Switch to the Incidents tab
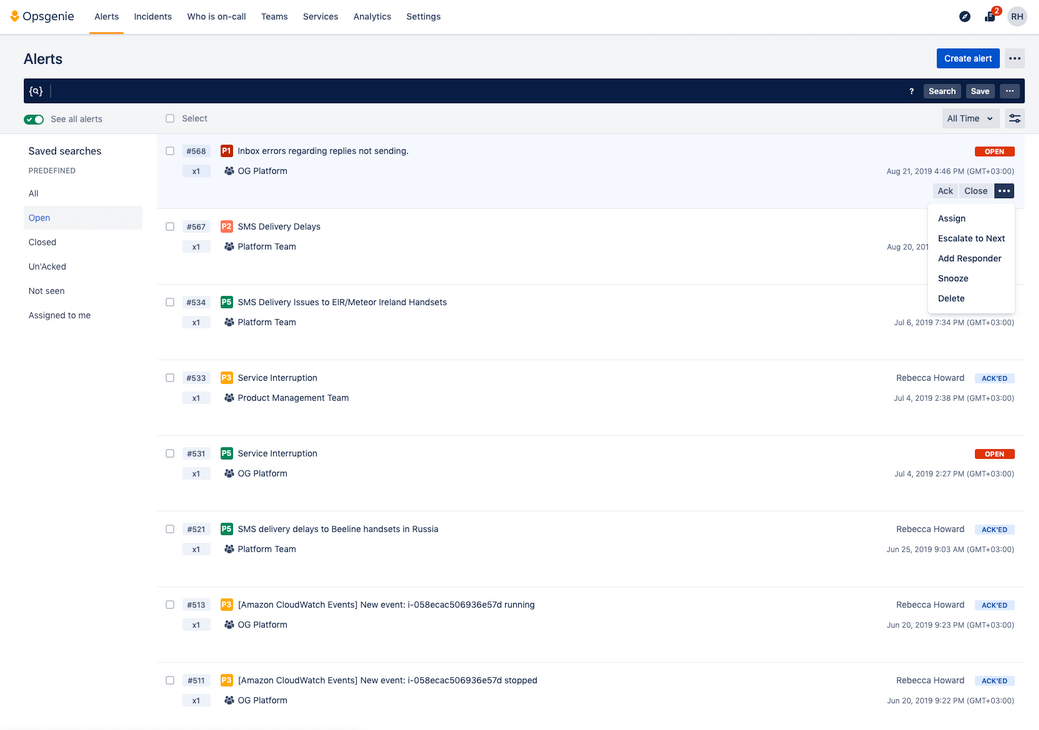This screenshot has height=730, width=1039. 153,17
